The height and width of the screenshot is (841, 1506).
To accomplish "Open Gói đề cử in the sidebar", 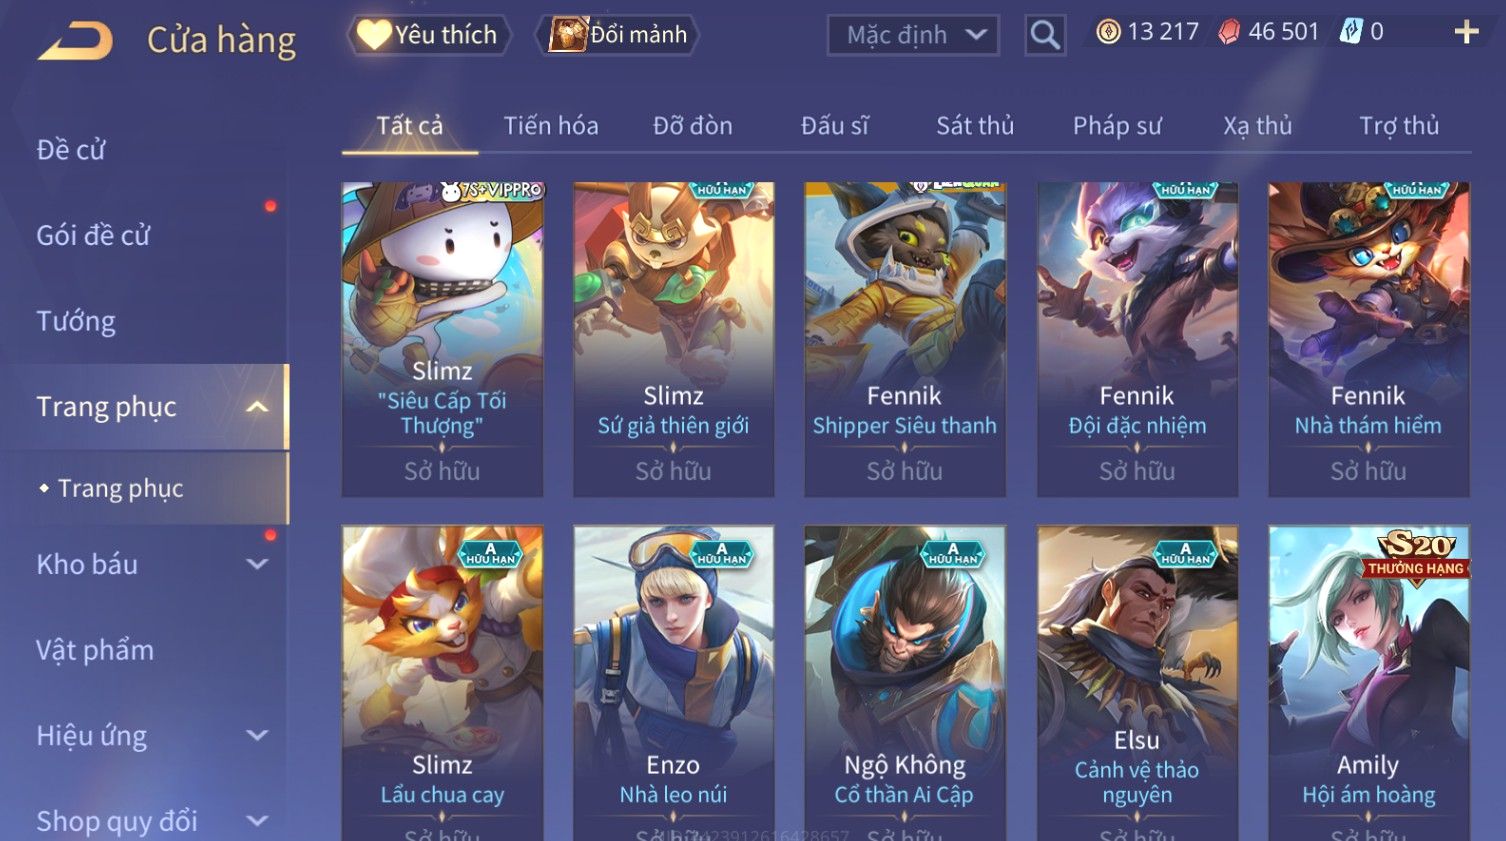I will pyautogui.click(x=93, y=235).
